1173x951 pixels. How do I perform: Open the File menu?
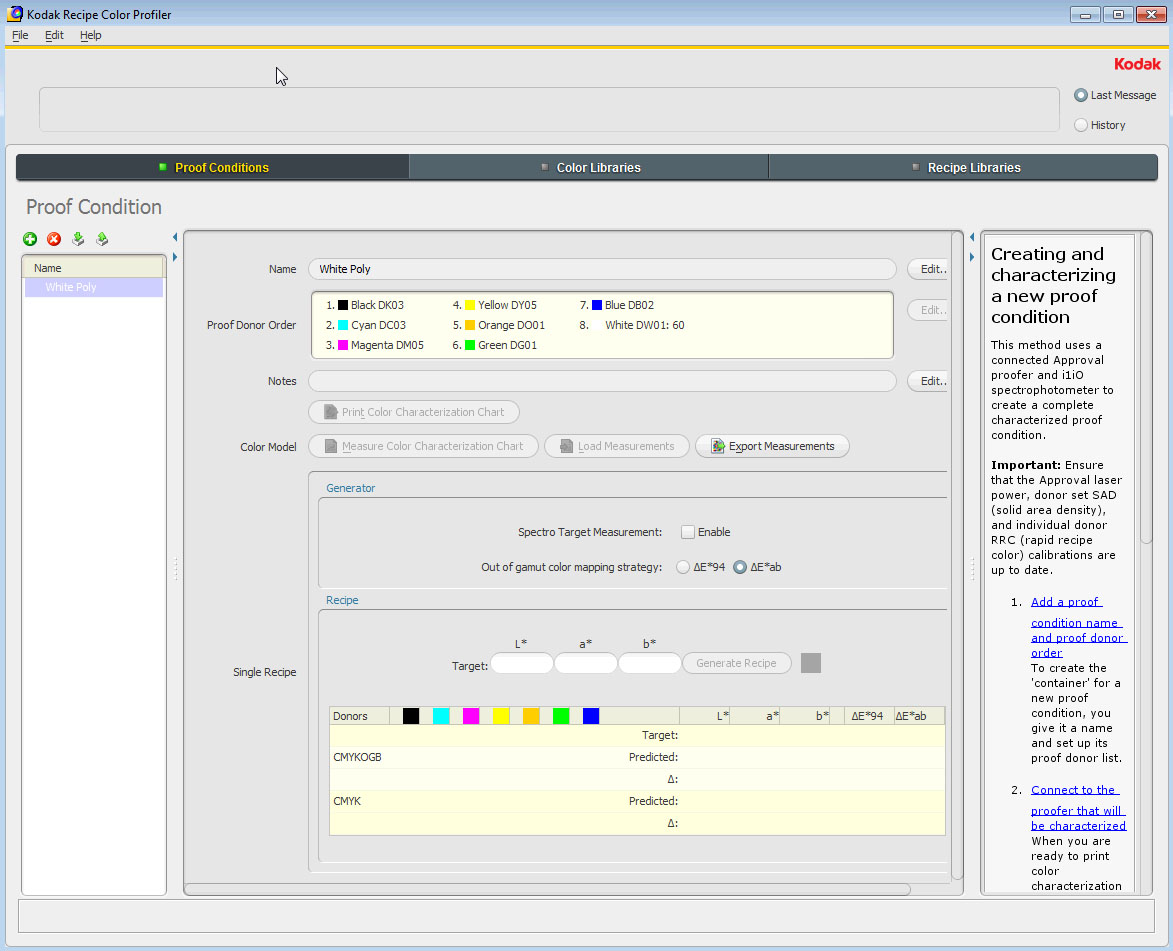[20, 35]
